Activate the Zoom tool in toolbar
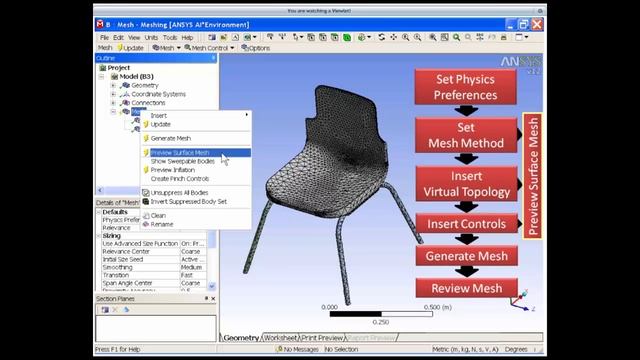 click(x=405, y=38)
